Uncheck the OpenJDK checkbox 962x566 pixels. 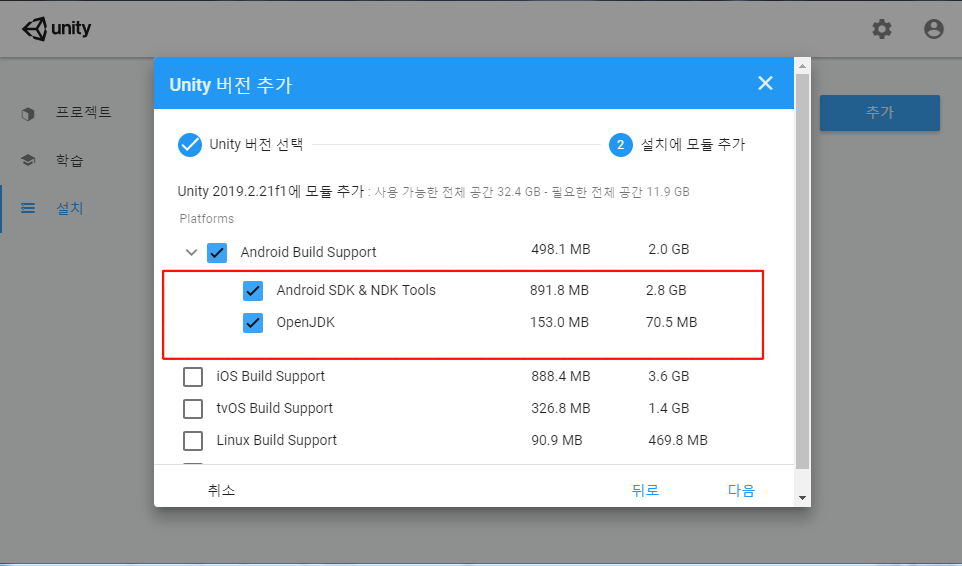coord(253,323)
